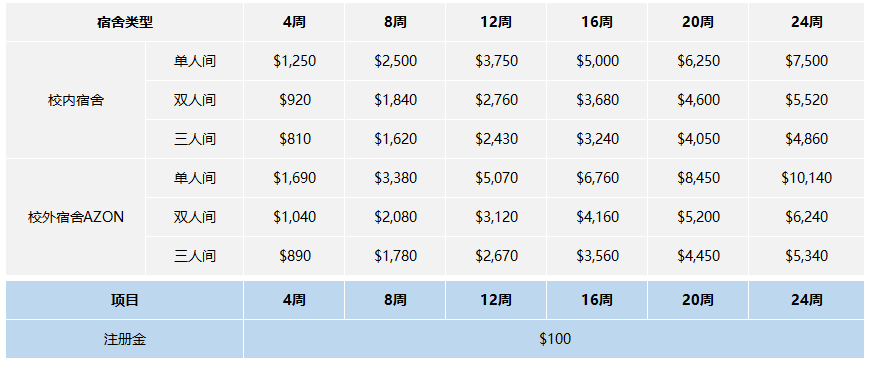Click the $810 triple room price

pyautogui.click(x=294, y=139)
